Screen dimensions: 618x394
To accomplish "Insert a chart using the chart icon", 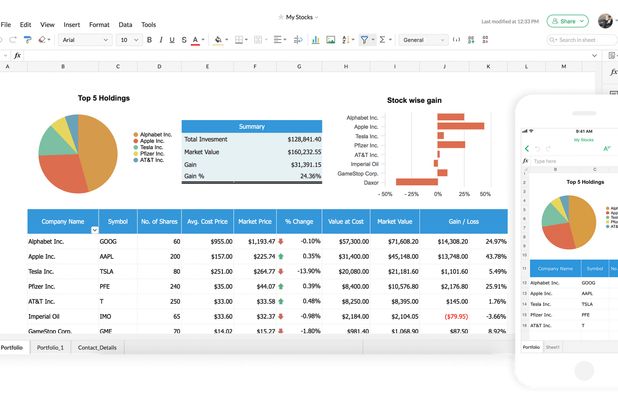I will 316,40.
